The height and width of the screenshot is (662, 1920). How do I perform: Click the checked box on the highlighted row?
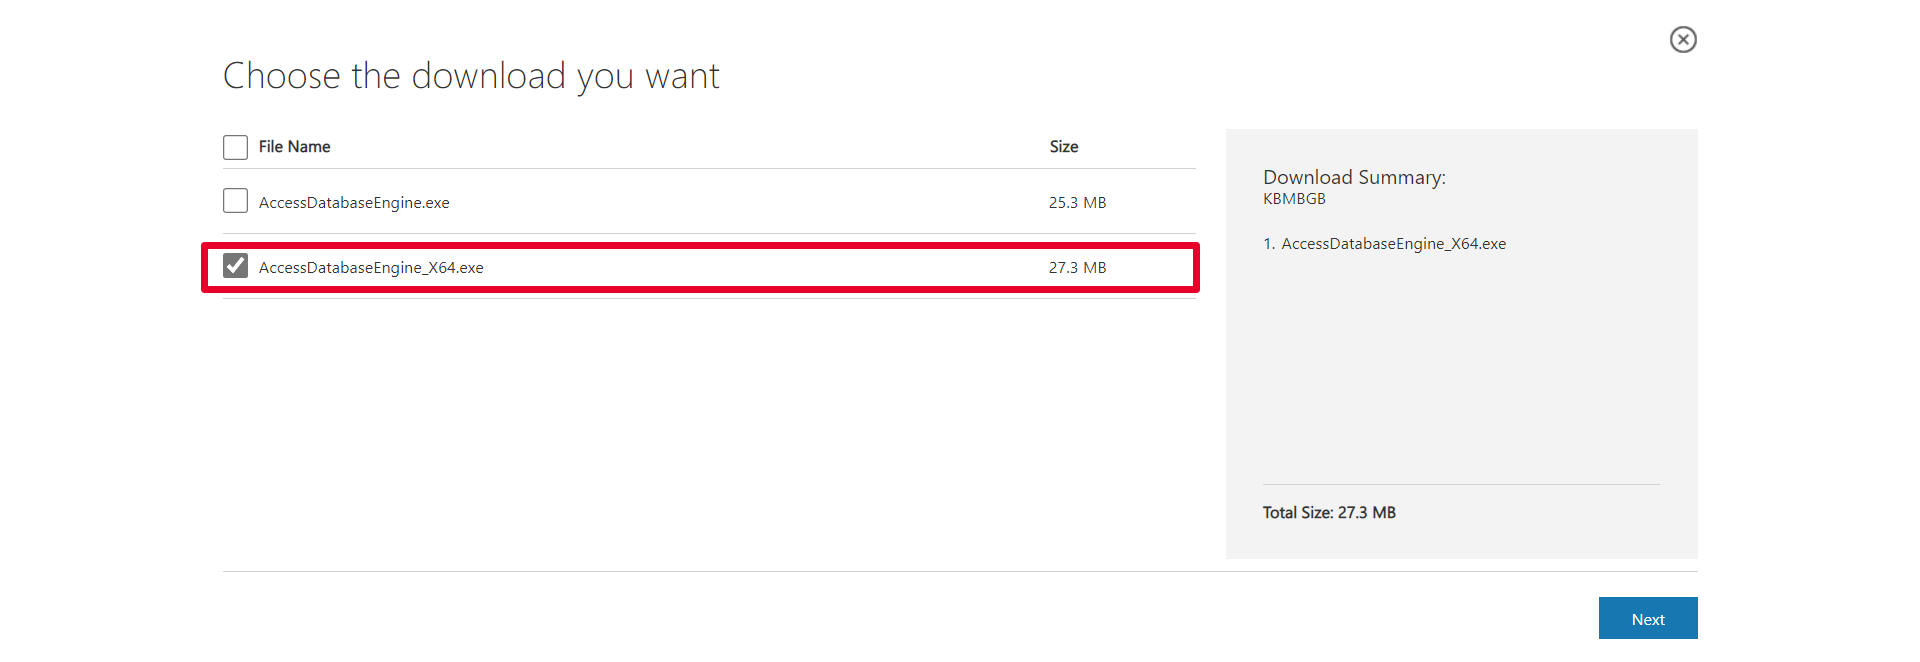point(235,266)
